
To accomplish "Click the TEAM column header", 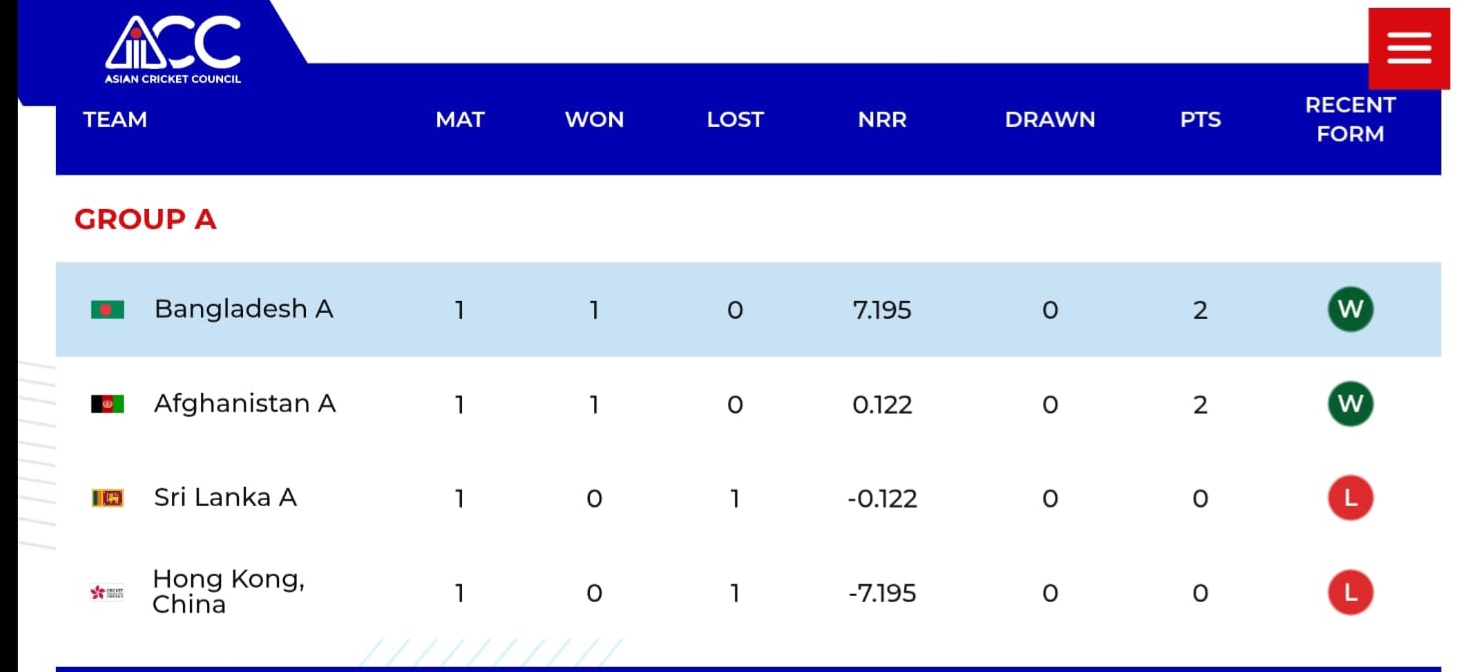I will pyautogui.click(x=115, y=120).
